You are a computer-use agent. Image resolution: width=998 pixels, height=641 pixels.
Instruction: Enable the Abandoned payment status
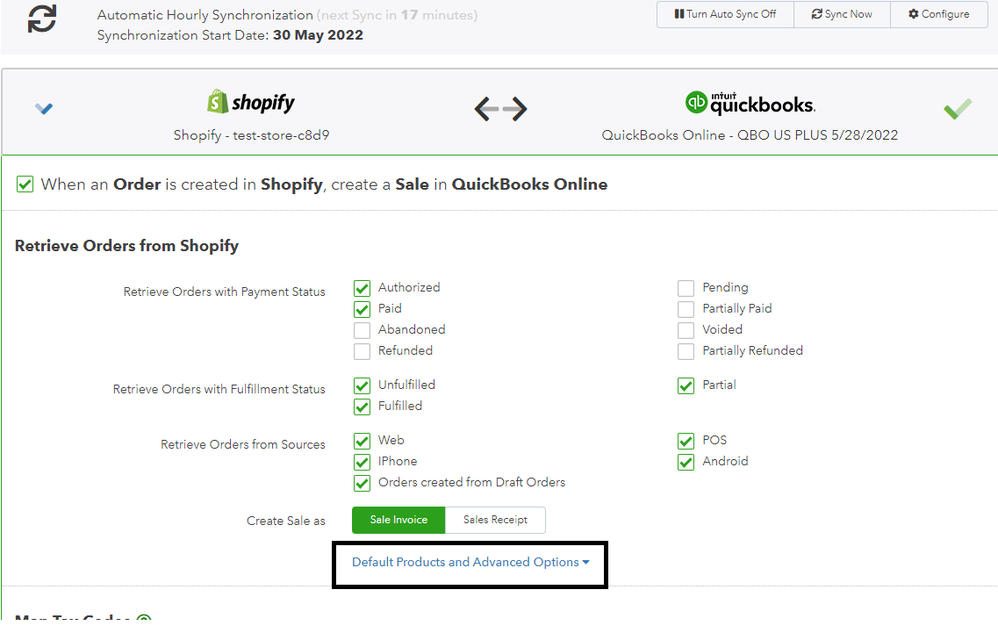[x=362, y=330]
